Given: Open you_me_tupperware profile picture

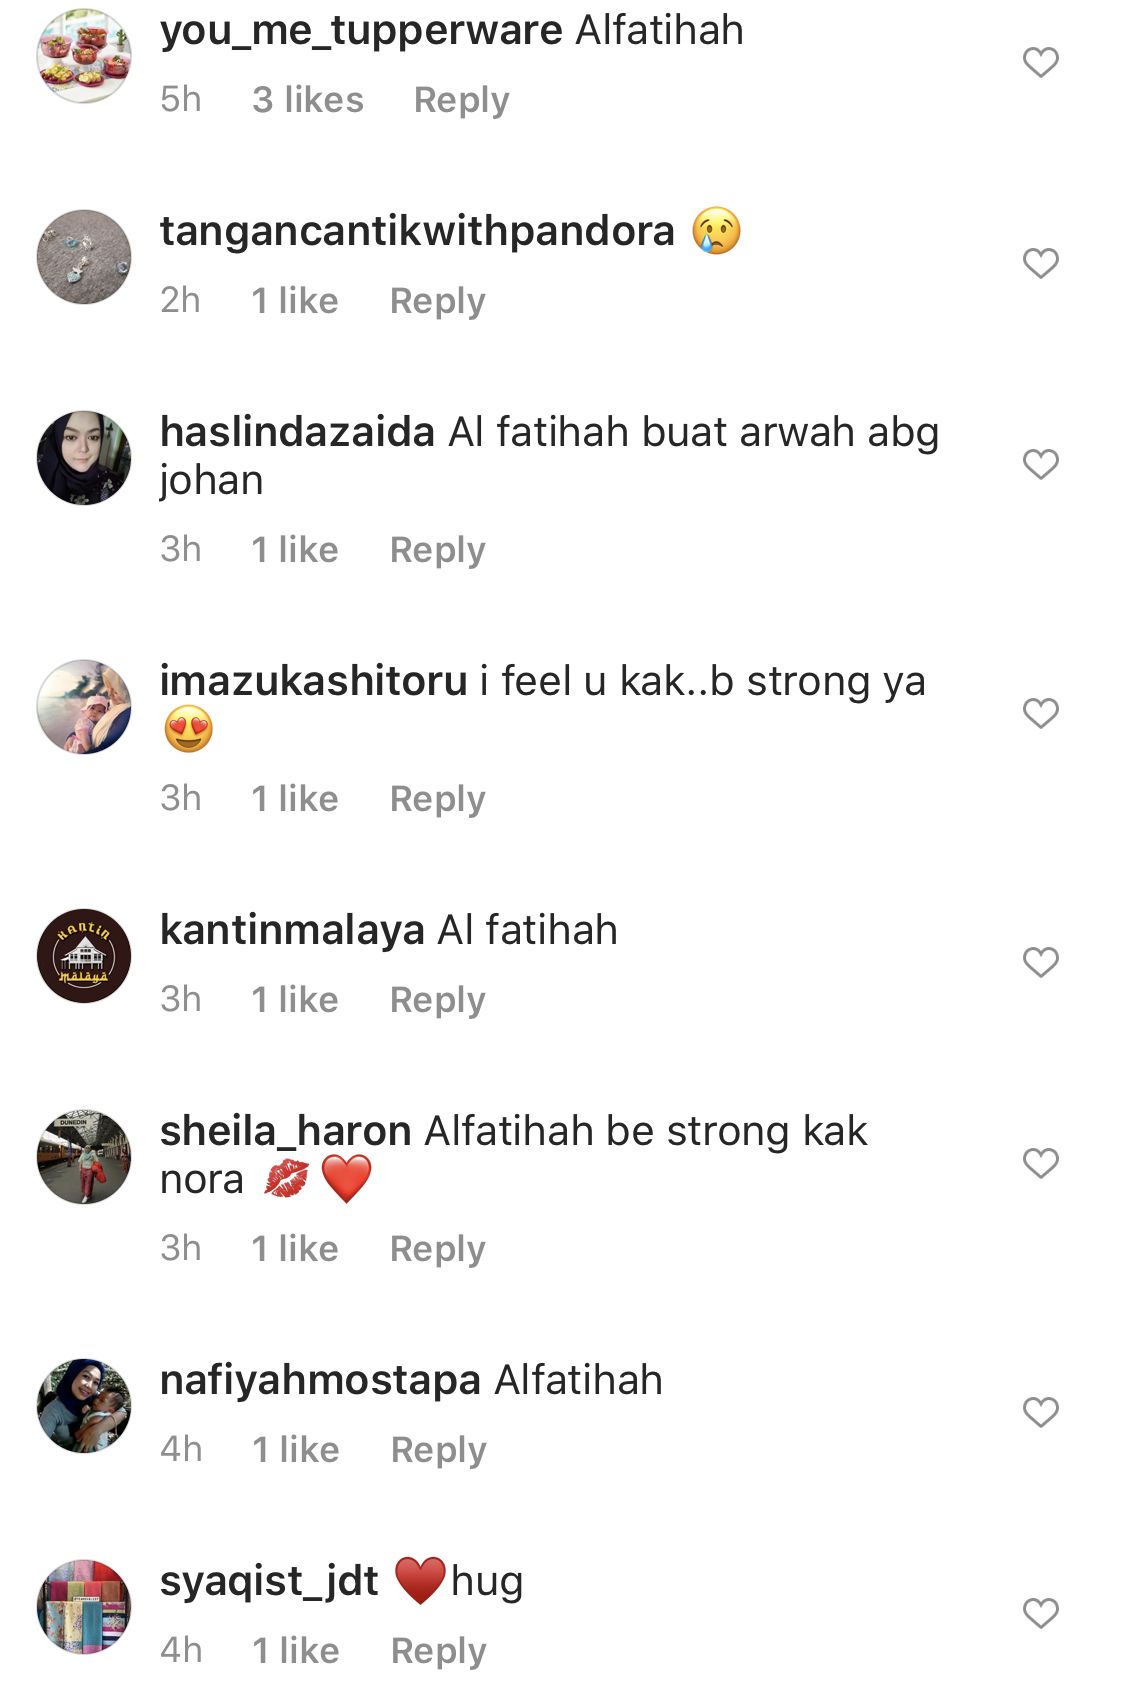Looking at the screenshot, I should (x=84, y=56).
